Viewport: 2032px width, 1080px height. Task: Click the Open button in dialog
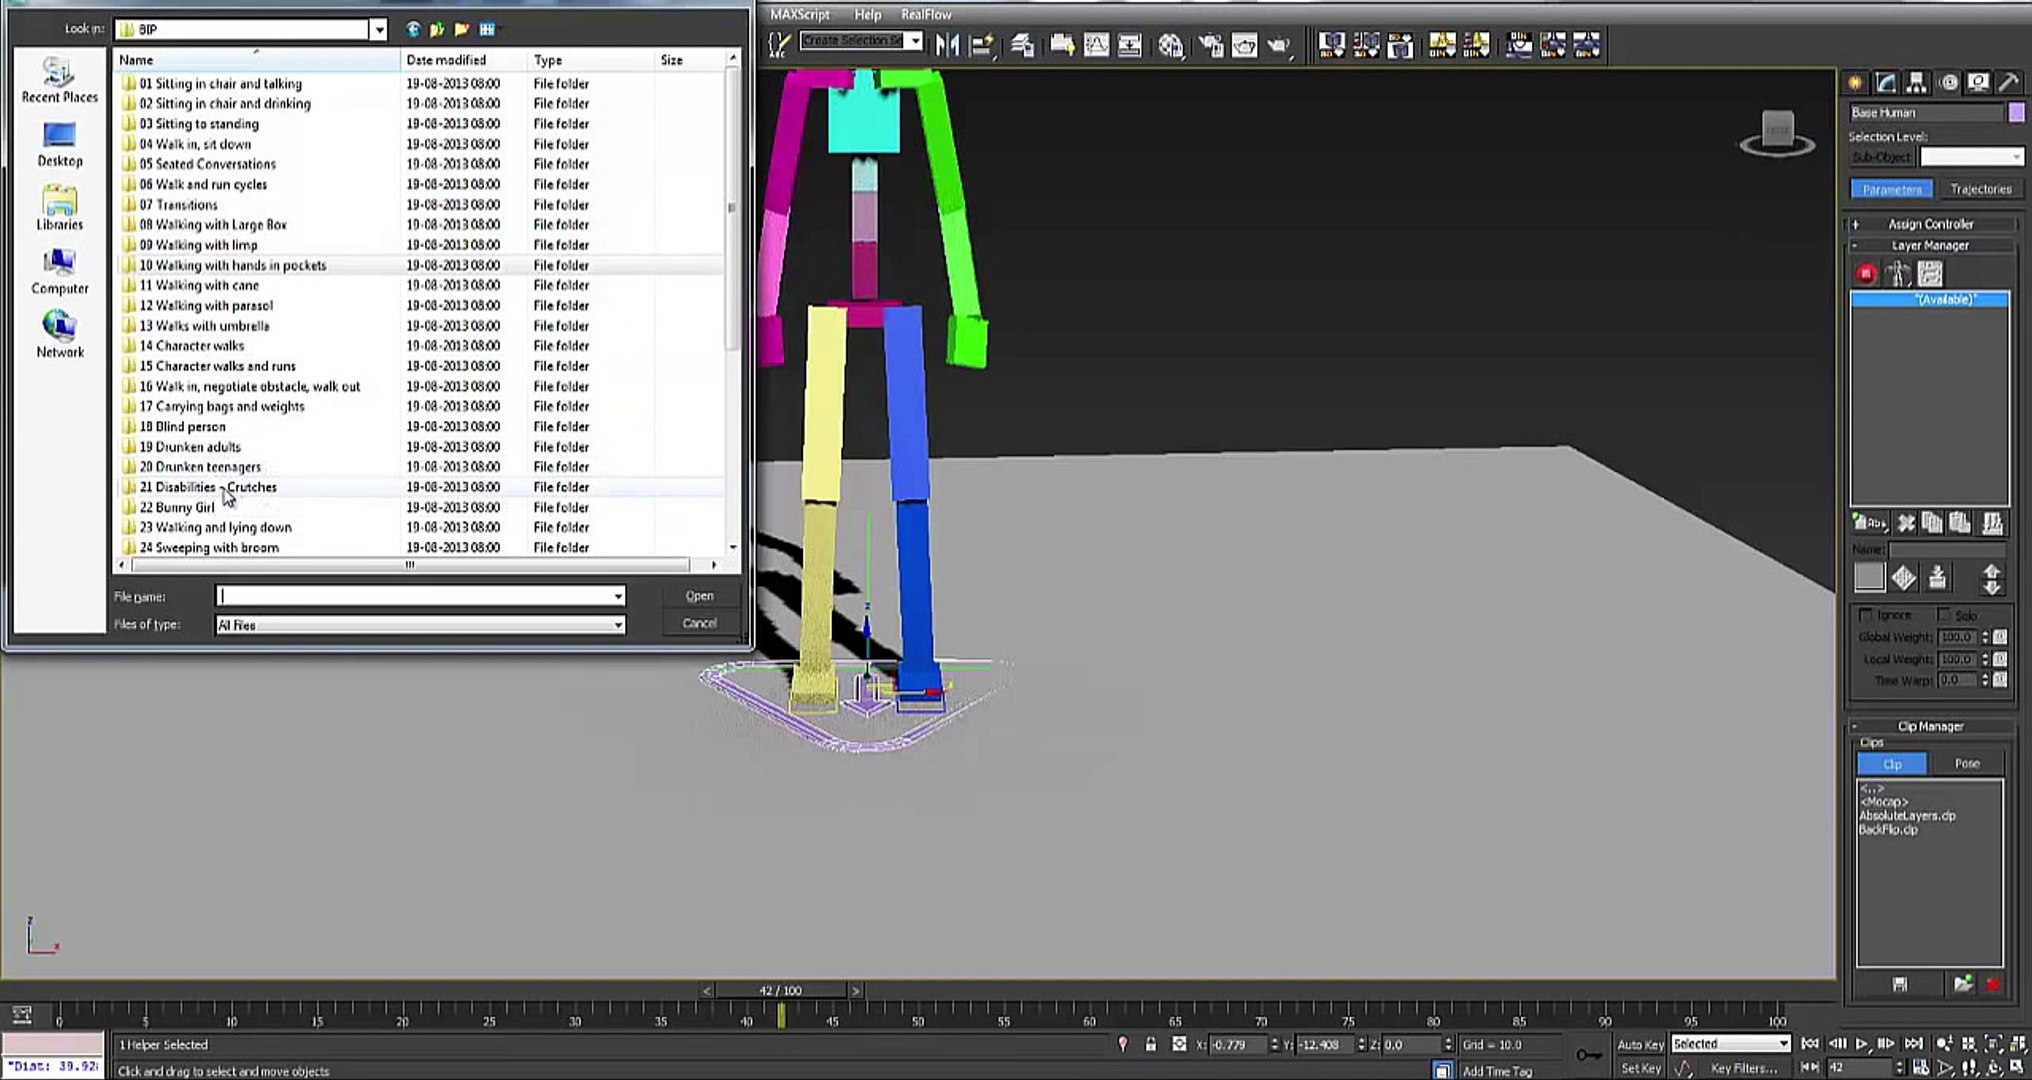click(x=699, y=596)
